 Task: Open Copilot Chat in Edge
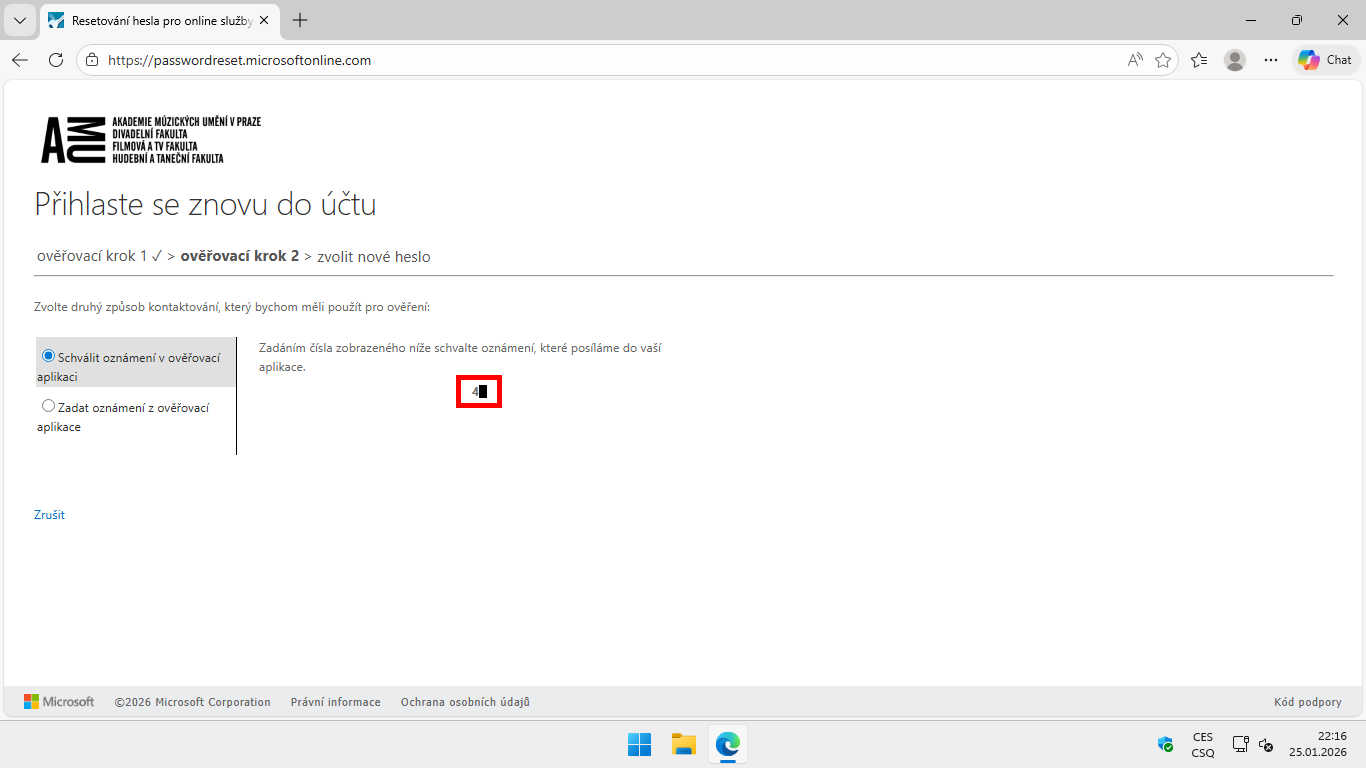click(x=1325, y=59)
